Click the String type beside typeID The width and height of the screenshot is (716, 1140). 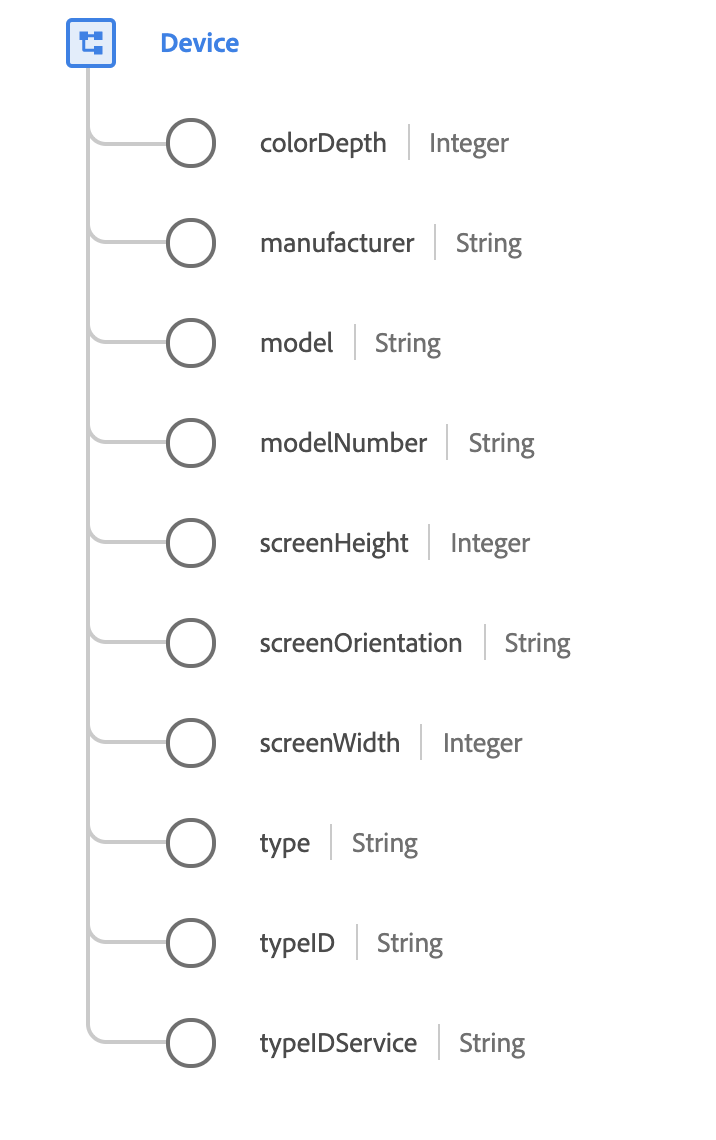(x=410, y=943)
